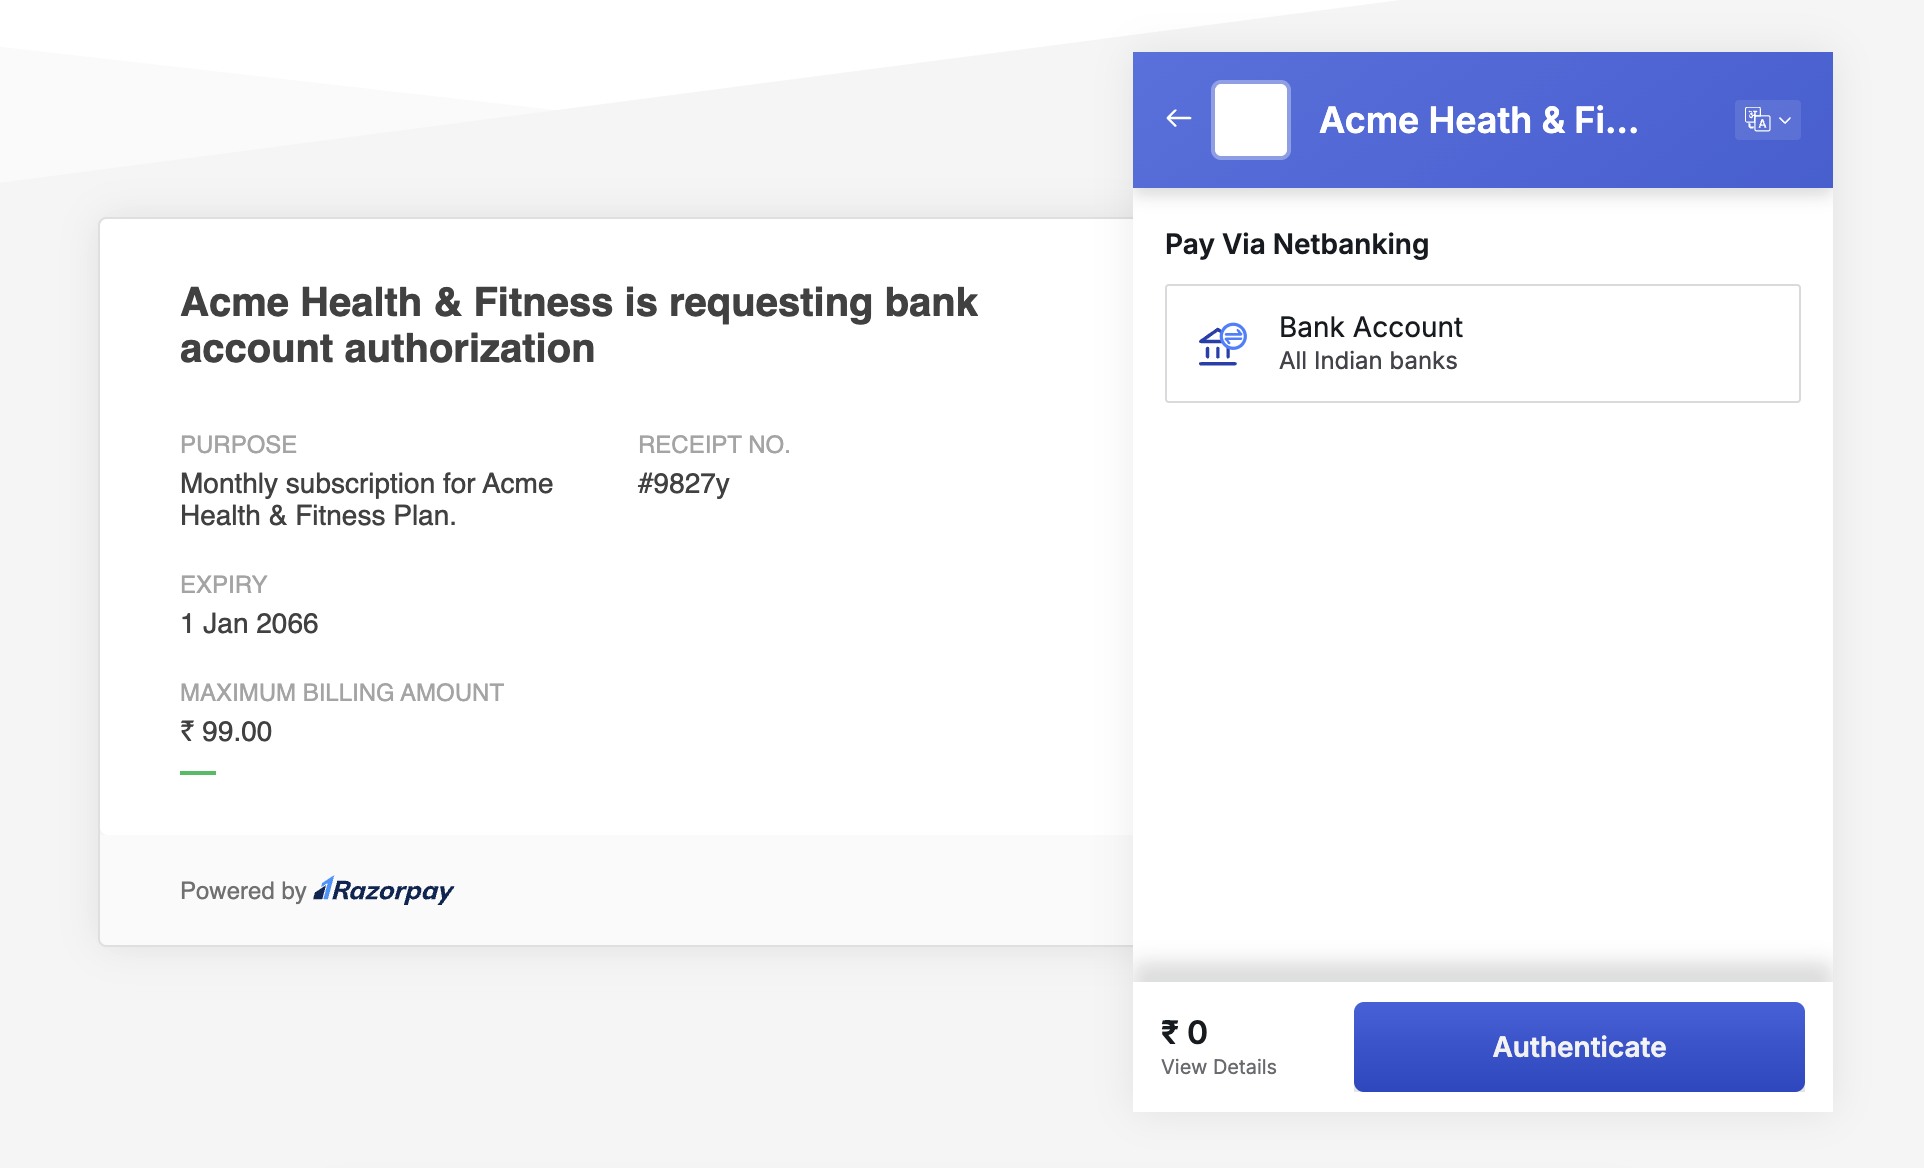Screen dimensions: 1924x1168
Task: Click the Pay Via Netbanking heading
Action: point(1296,243)
